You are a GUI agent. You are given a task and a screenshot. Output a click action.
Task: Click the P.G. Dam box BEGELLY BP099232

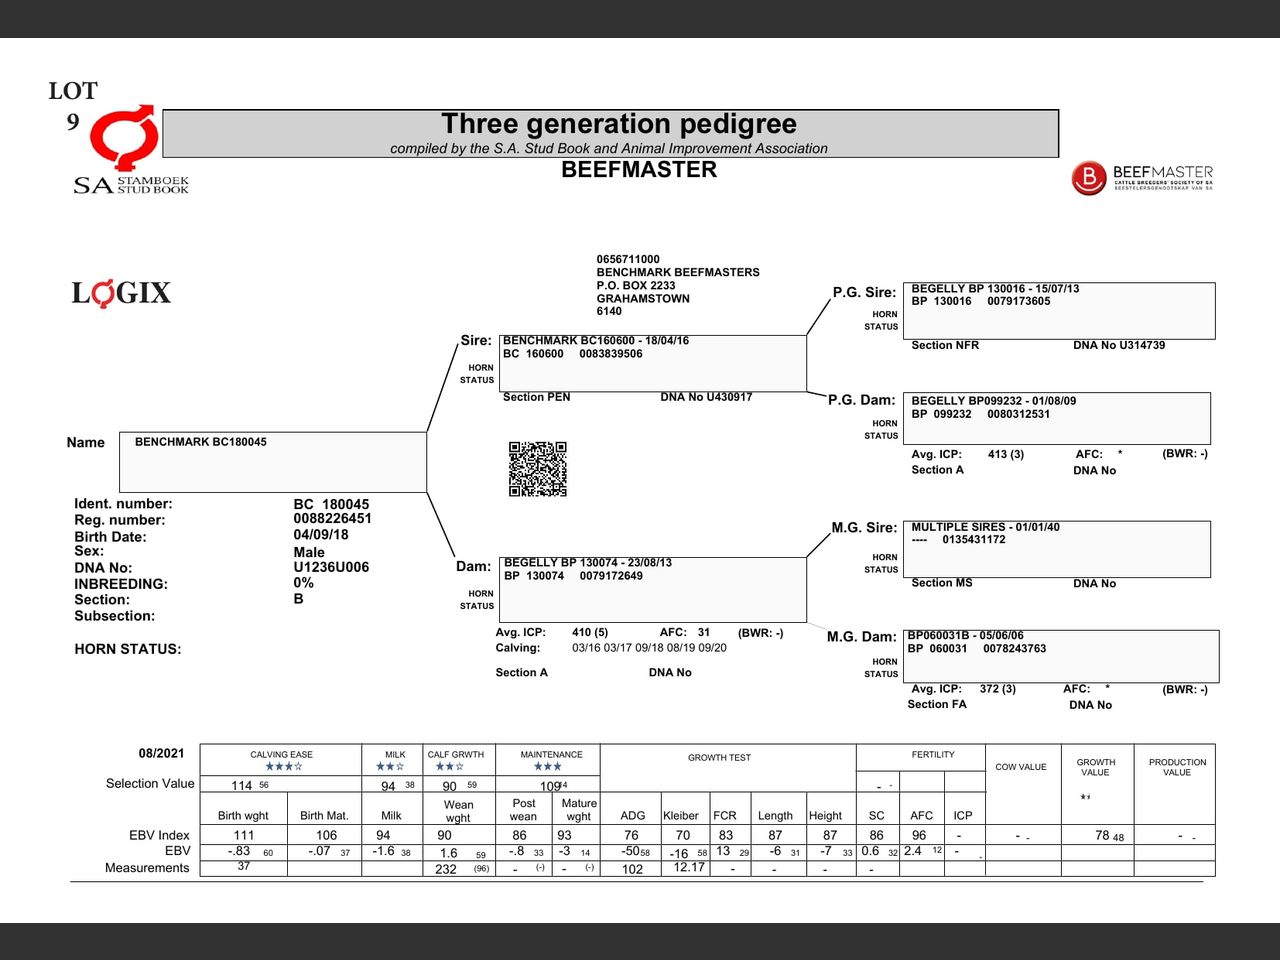pos(1056,418)
